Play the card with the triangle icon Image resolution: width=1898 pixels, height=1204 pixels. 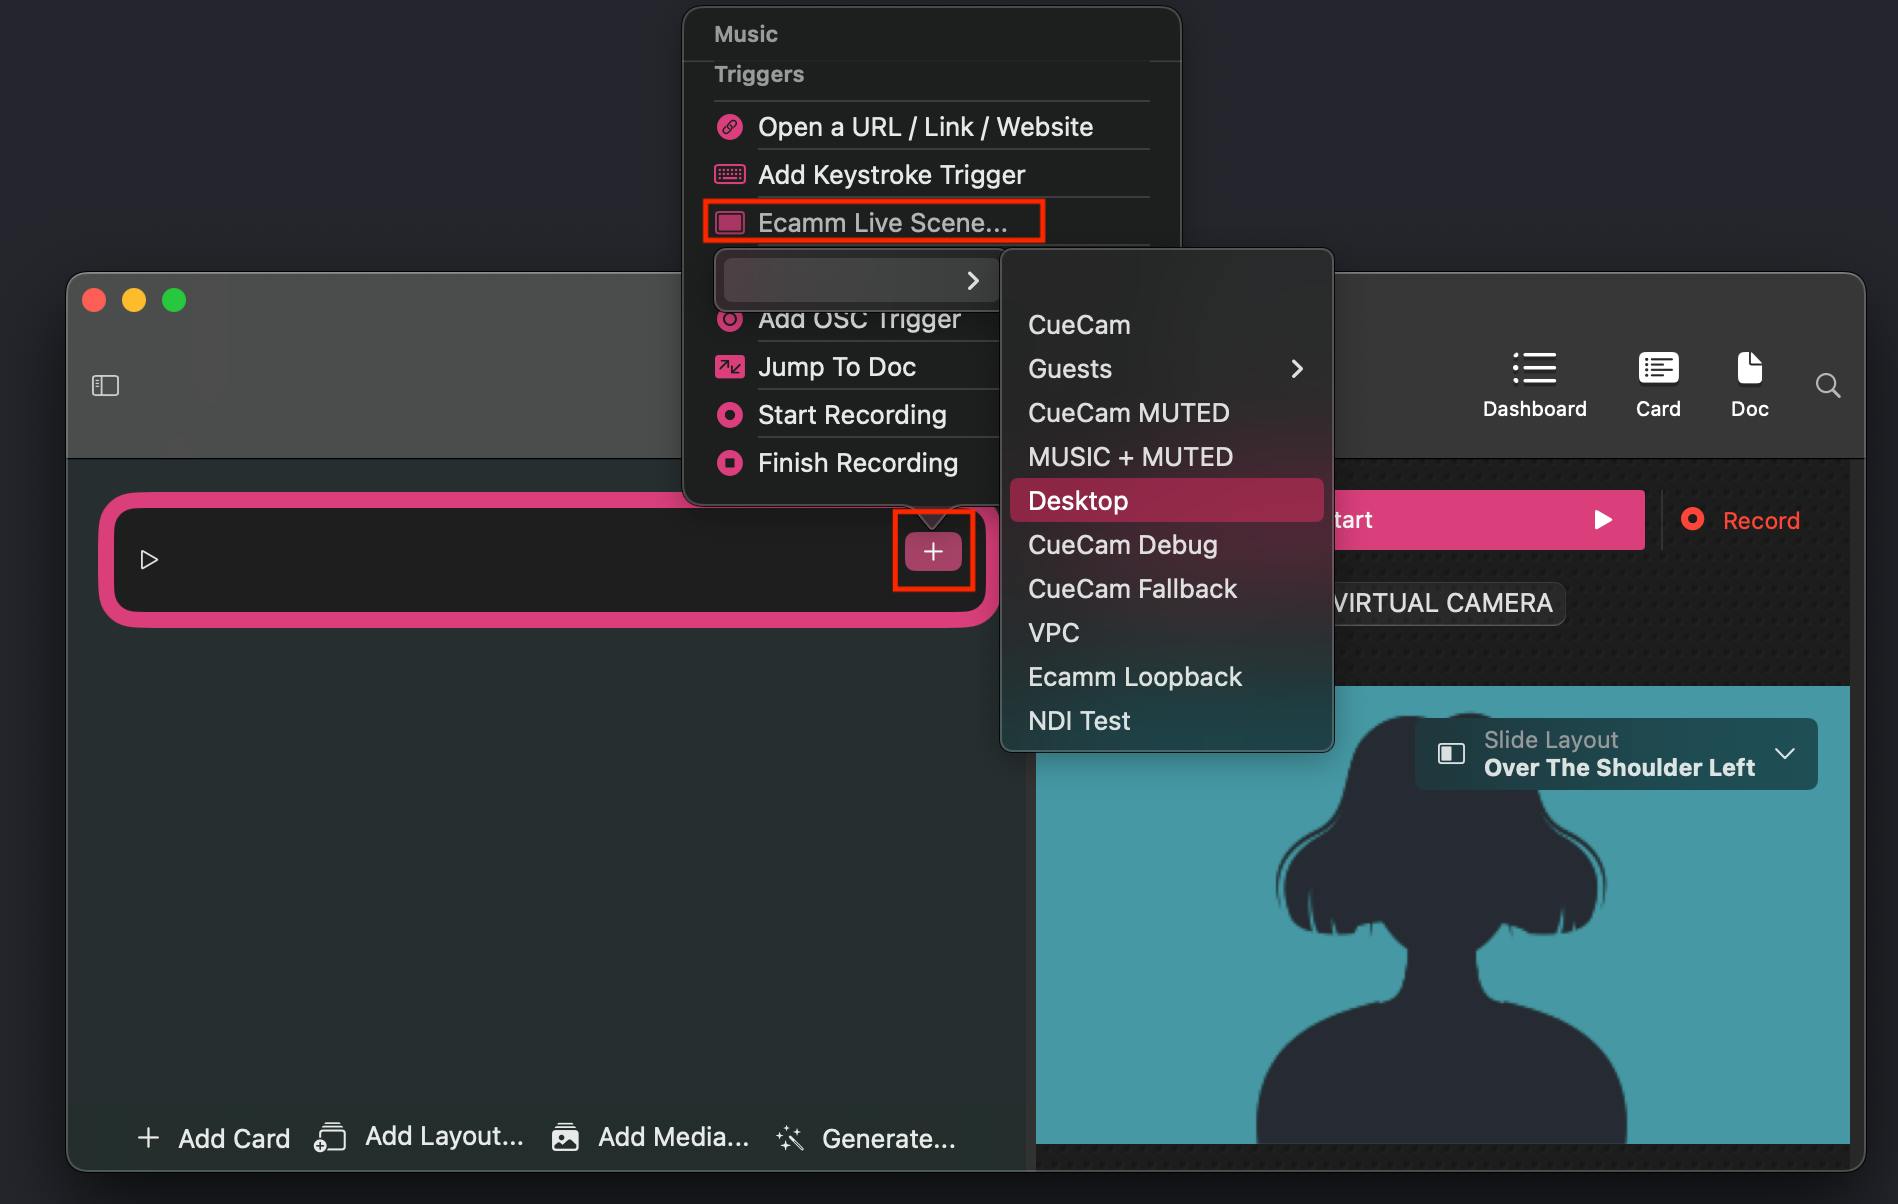[149, 559]
